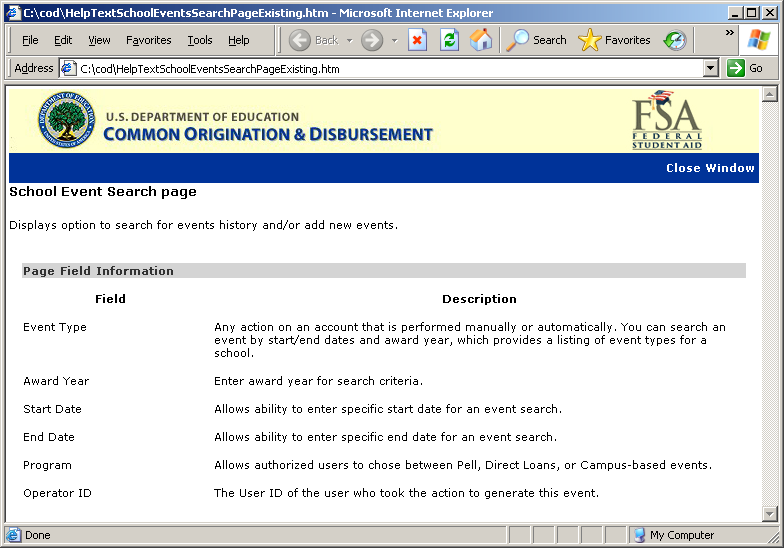Image resolution: width=784 pixels, height=548 pixels.
Task: Open the Address bar URL dropdown
Action: (x=711, y=68)
